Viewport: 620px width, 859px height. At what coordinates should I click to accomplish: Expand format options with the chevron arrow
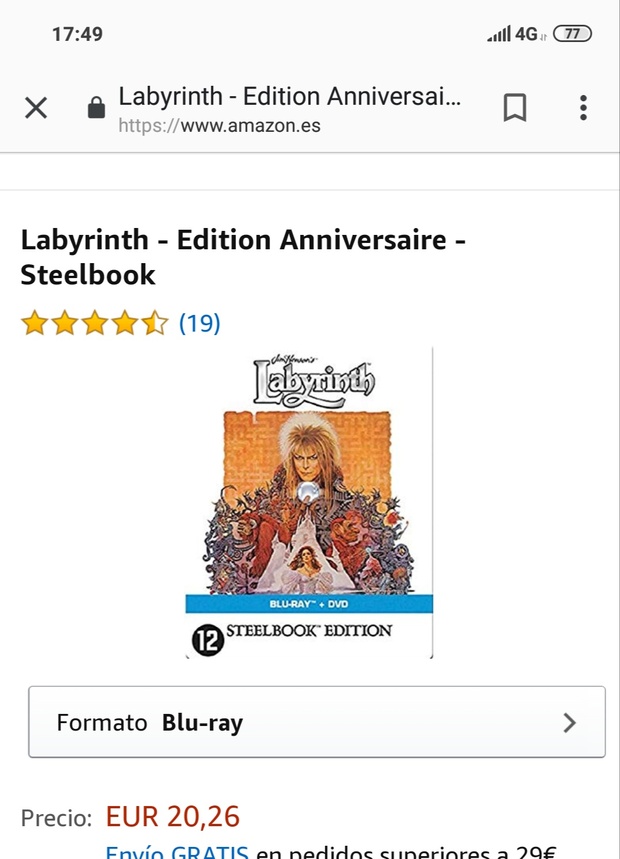570,722
